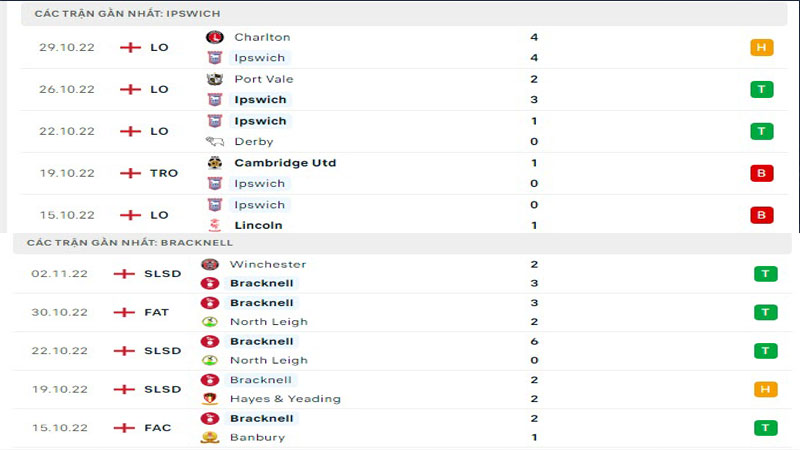Click the Hayes & Yeading club crest

(209, 398)
